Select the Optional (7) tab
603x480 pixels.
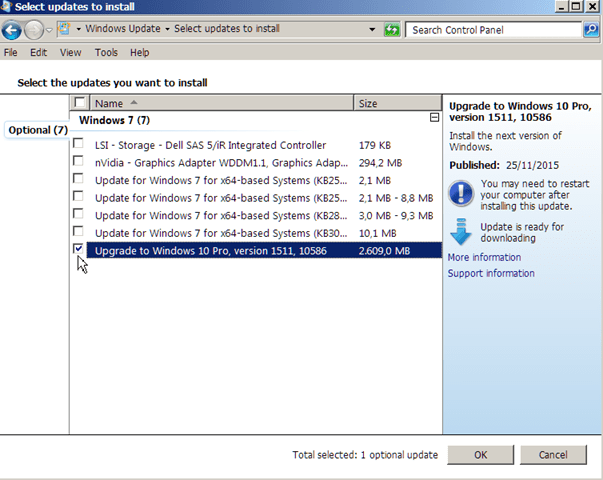[x=38, y=130]
